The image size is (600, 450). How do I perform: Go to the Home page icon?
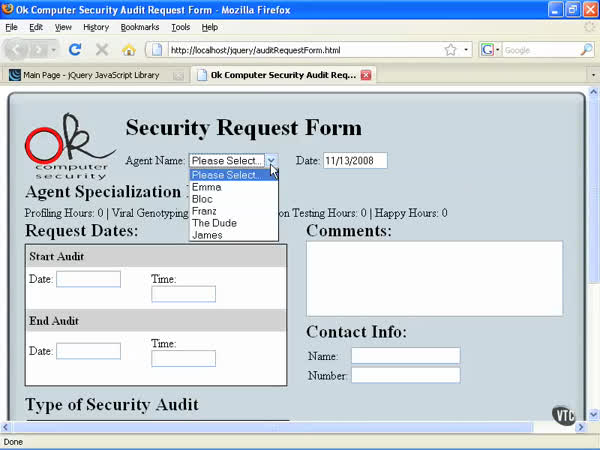pos(128,49)
